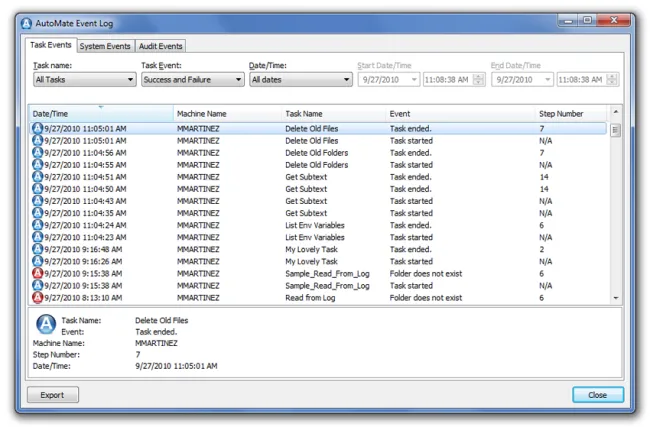Click the AutoMate logo in the title bar
This screenshot has width=650, height=427.
(26, 23)
